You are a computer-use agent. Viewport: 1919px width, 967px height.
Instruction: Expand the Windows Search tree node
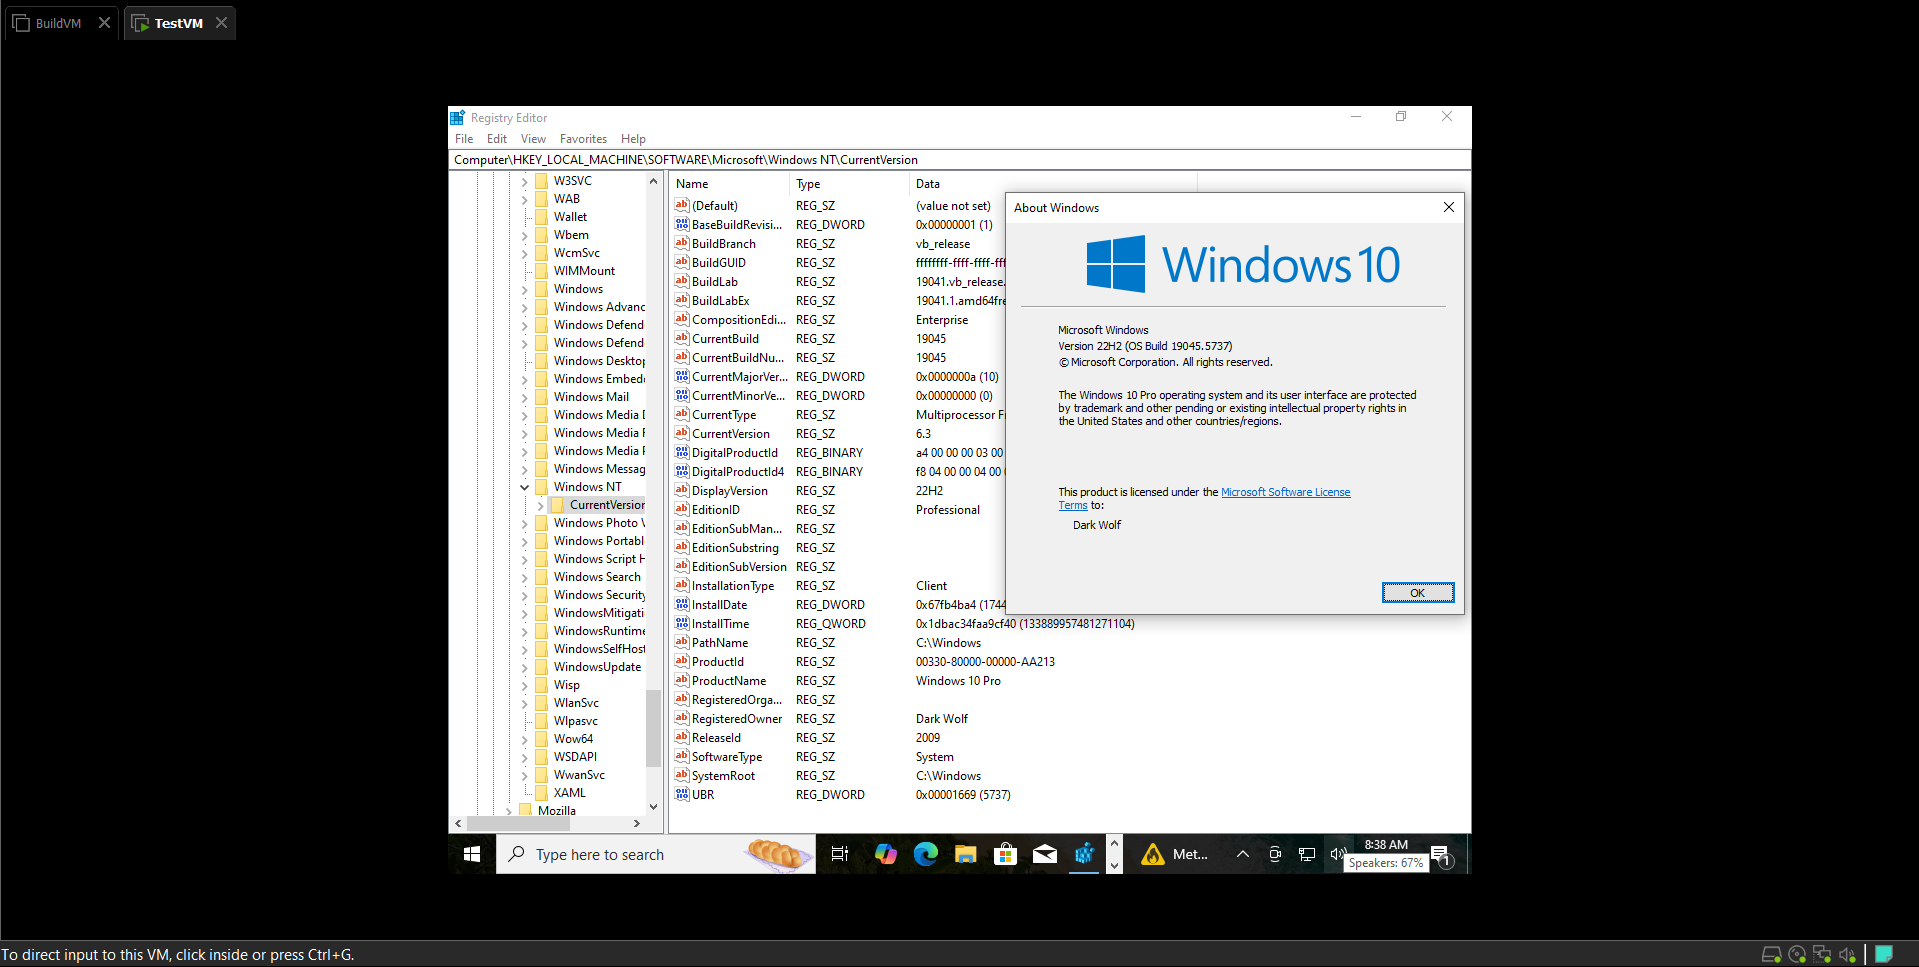[524, 577]
